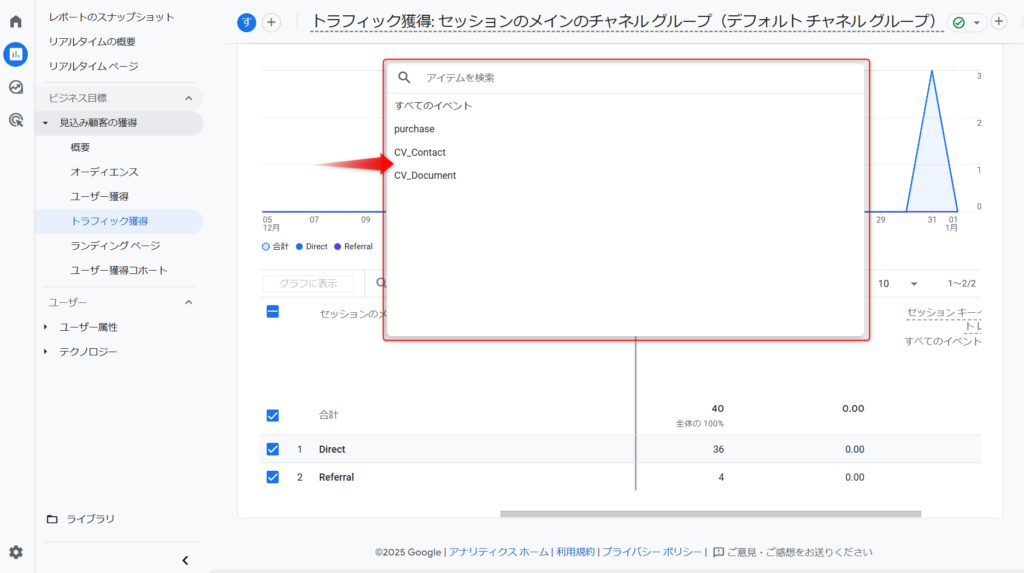Open the rows per page dropdown

click(913, 284)
